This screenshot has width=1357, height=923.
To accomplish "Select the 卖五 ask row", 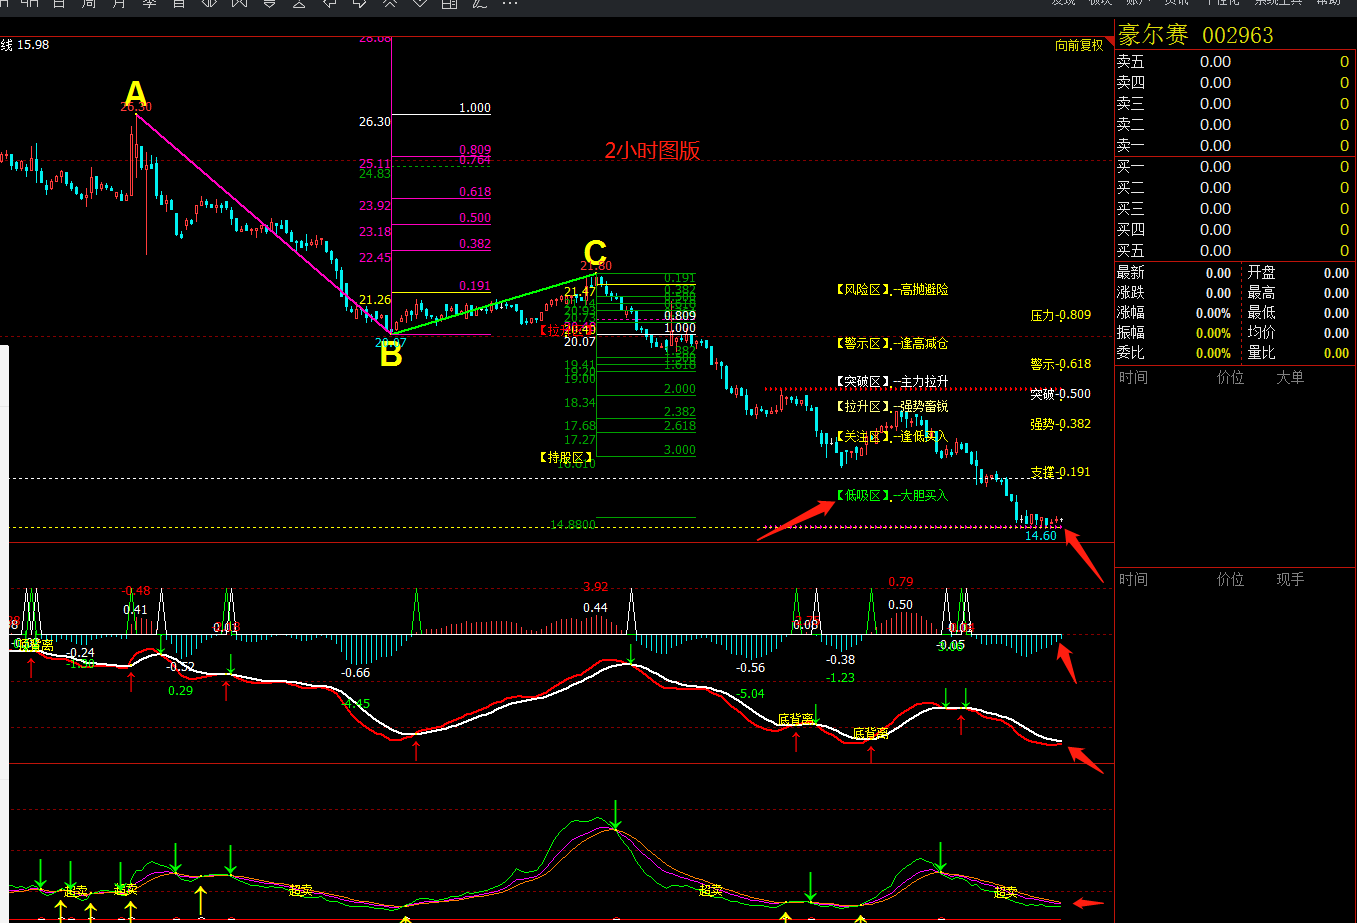I will pos(1235,62).
